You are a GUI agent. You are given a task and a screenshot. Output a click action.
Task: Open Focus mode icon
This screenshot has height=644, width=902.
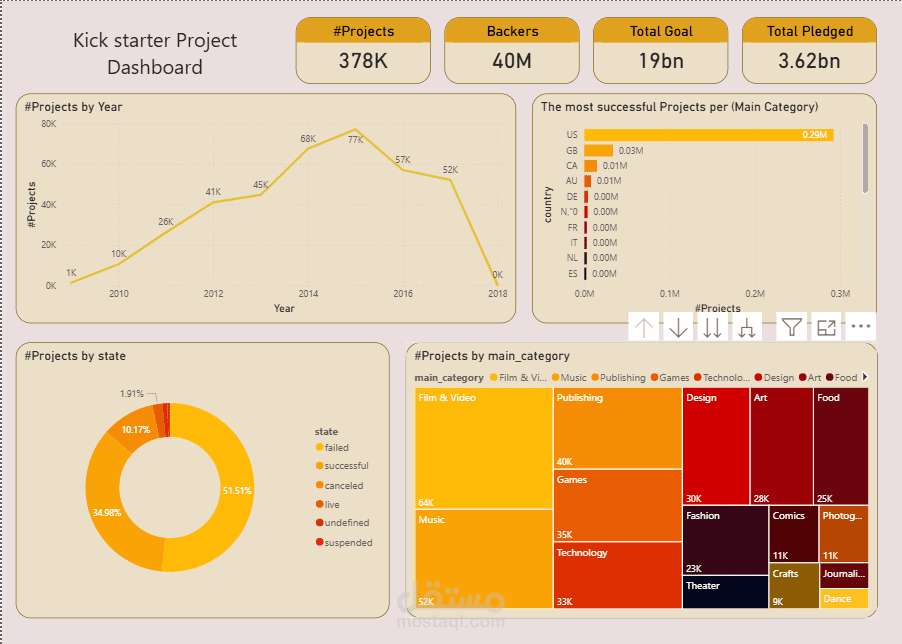coord(826,328)
